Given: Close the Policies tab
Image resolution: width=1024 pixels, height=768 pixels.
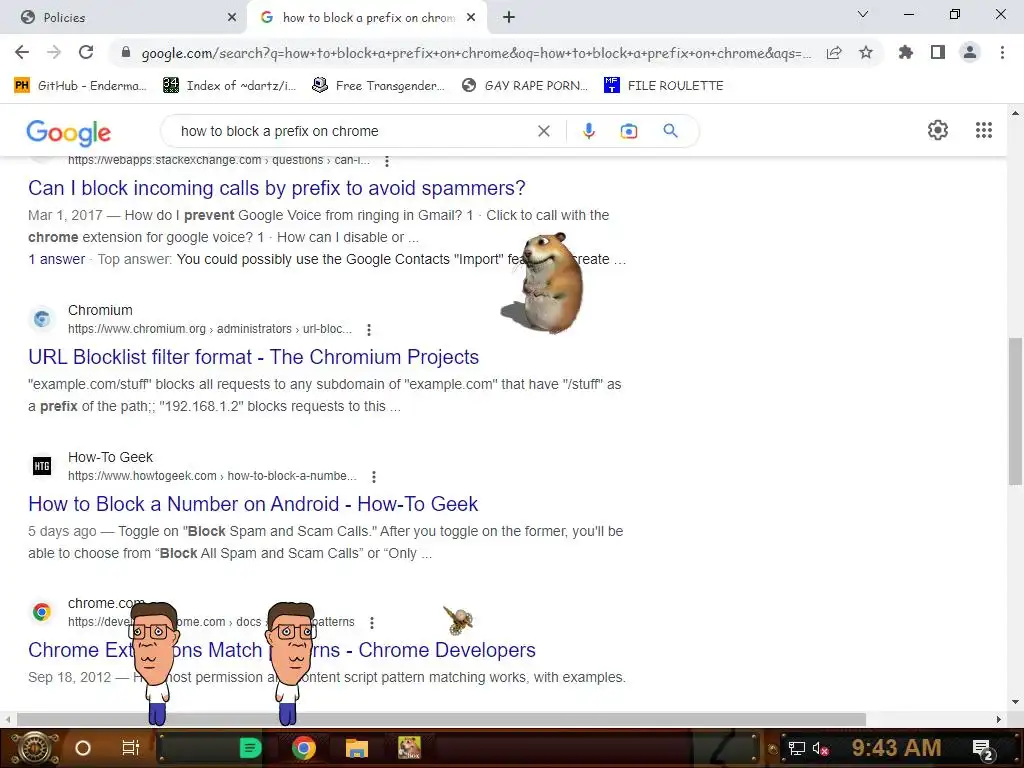Looking at the screenshot, I should [232, 18].
